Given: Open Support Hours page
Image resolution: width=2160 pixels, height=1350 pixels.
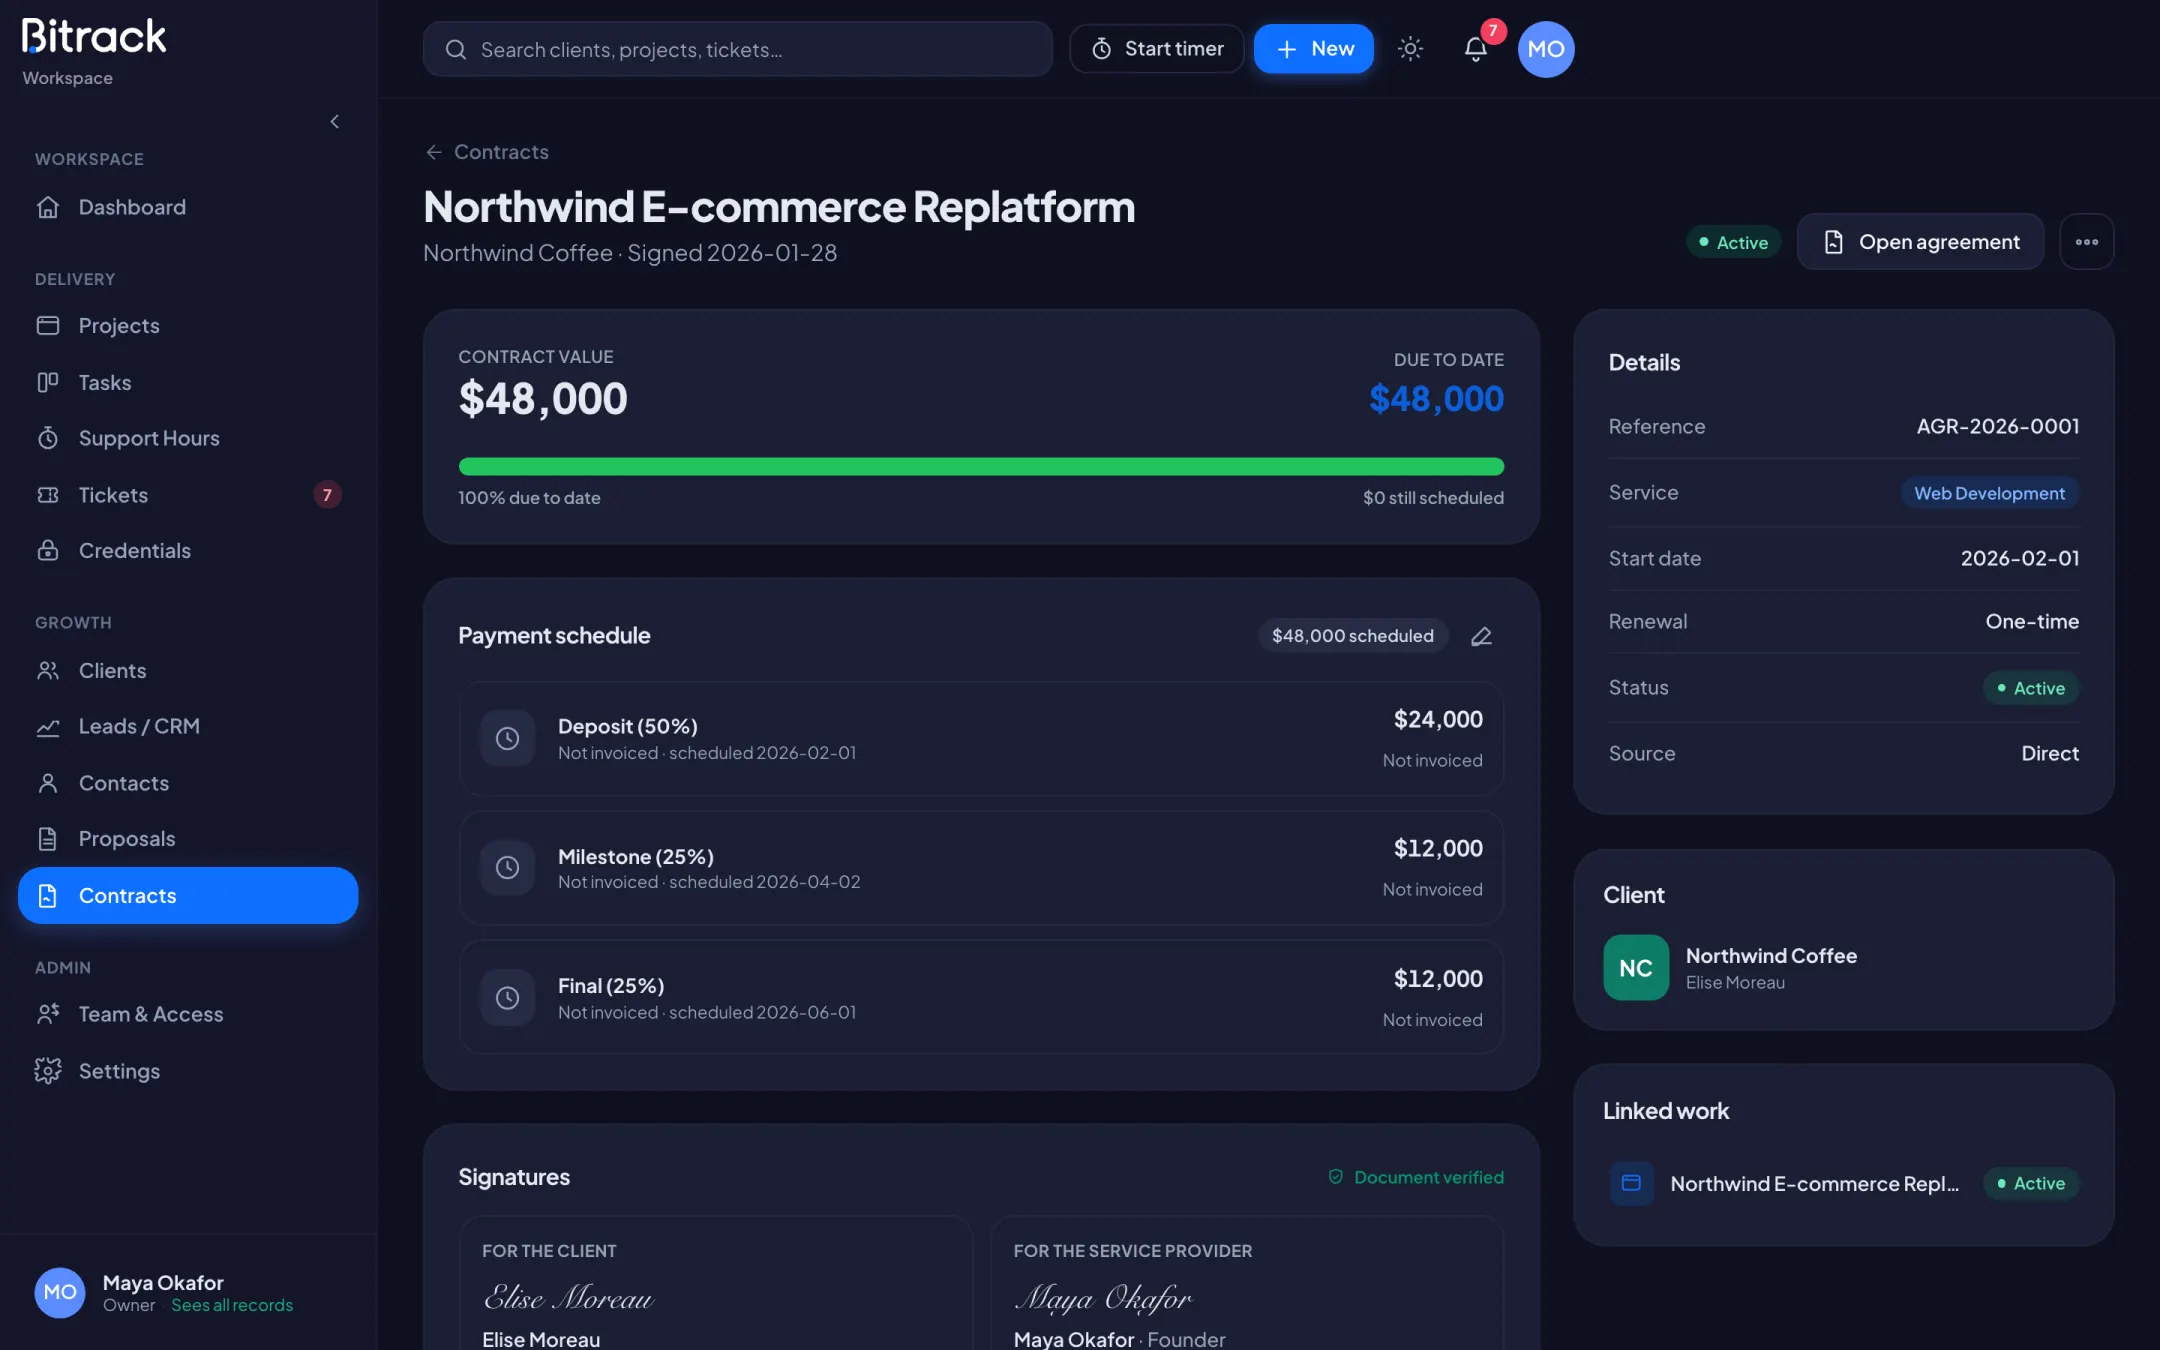Looking at the screenshot, I should coord(188,438).
